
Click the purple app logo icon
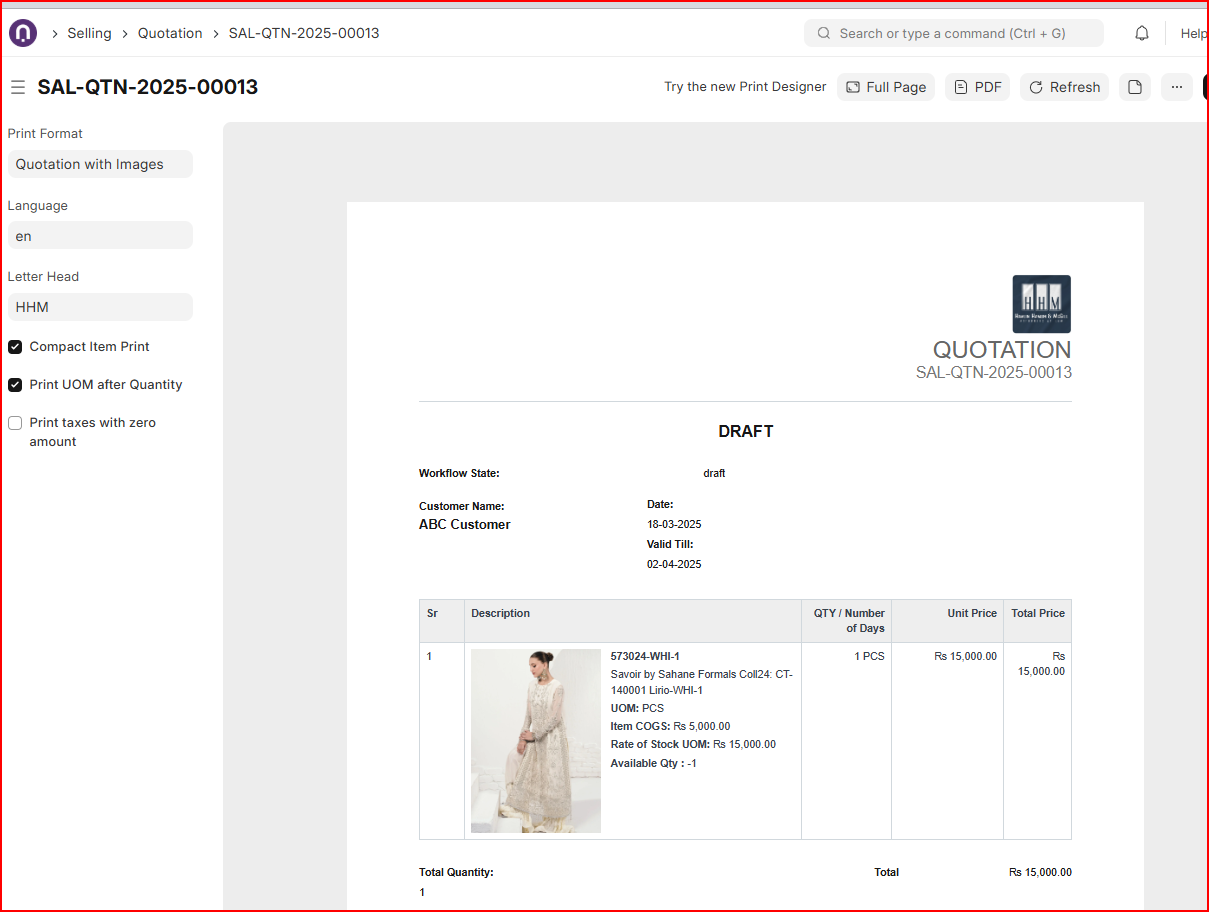pos(23,33)
